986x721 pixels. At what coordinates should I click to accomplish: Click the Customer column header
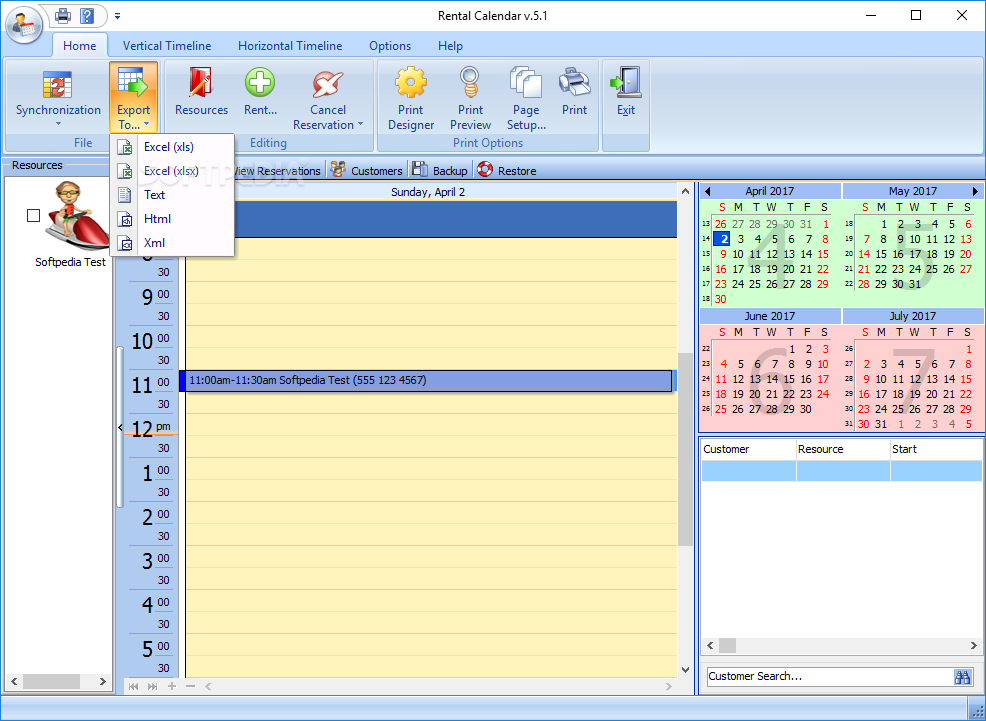click(x=748, y=449)
